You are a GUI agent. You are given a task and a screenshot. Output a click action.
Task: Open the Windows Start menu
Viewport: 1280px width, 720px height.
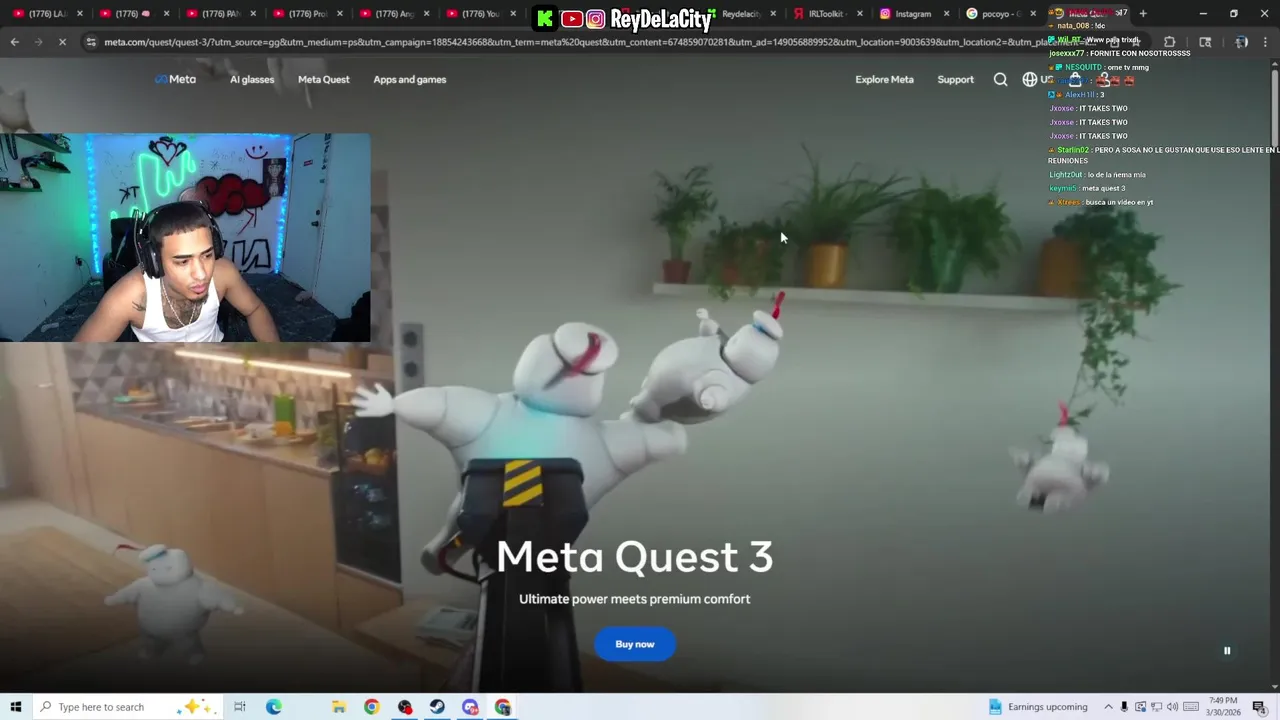(x=15, y=707)
